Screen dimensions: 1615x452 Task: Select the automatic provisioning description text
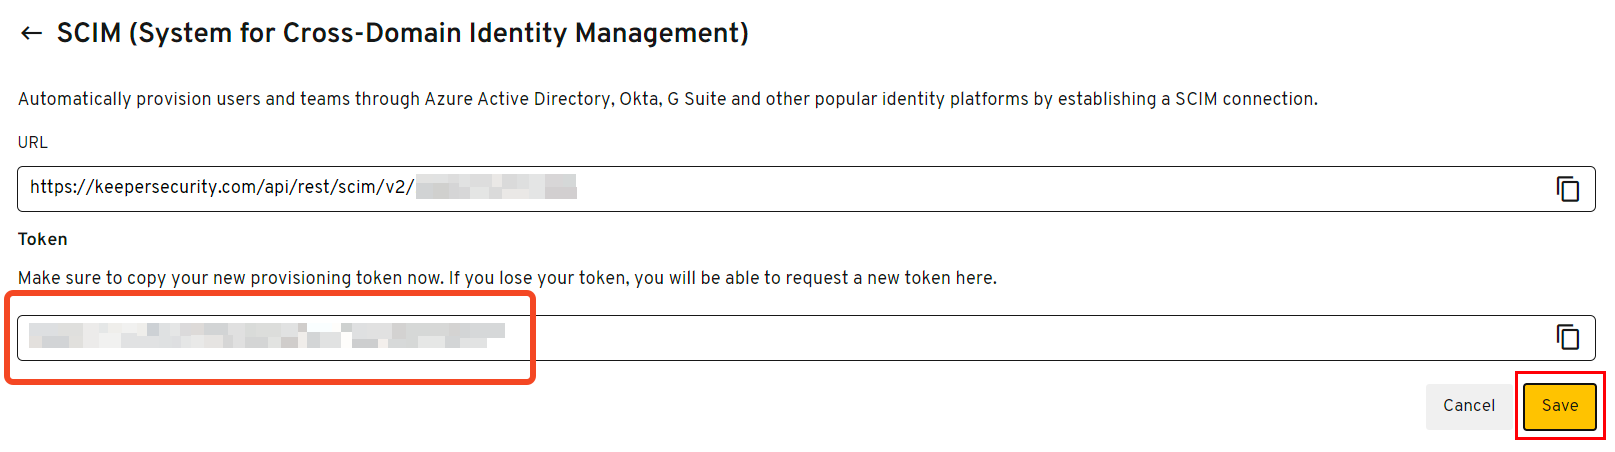(x=668, y=99)
